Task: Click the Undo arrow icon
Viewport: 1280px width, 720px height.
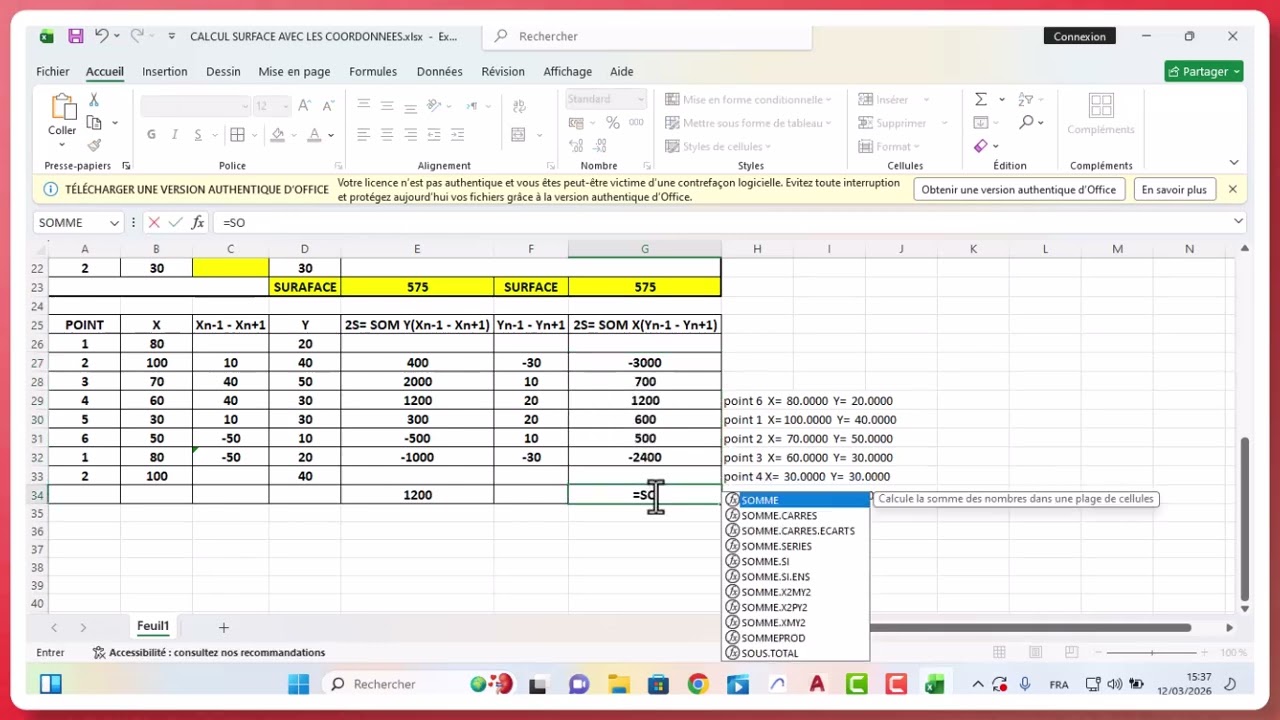Action: click(x=101, y=36)
